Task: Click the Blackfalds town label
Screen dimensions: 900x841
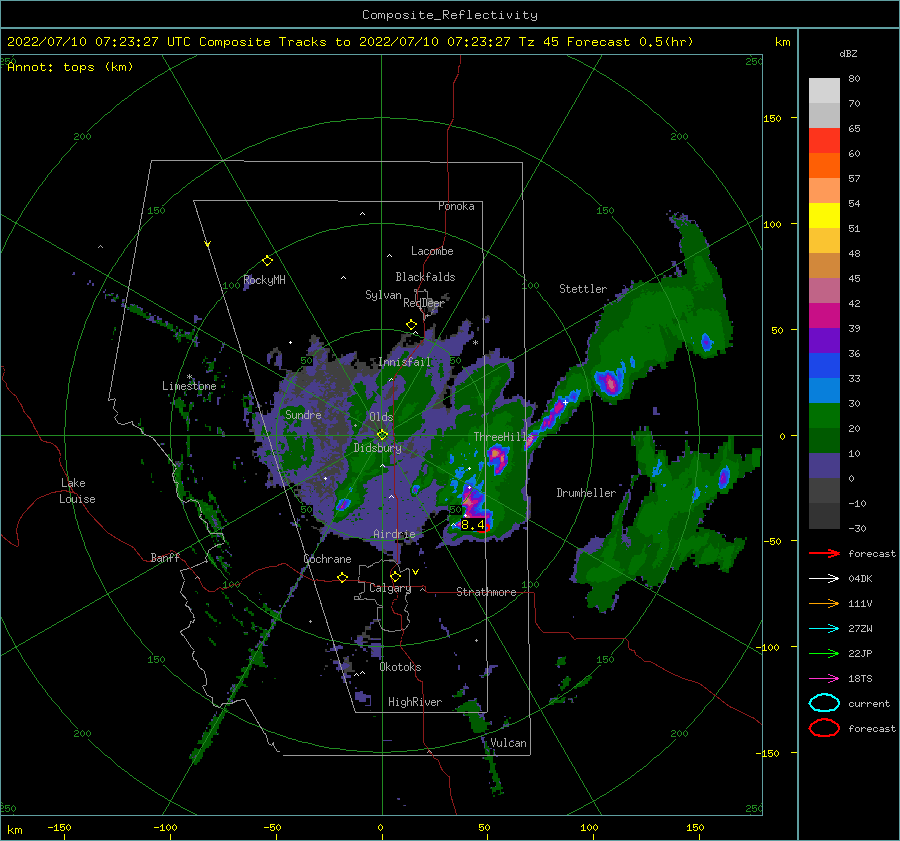Action: pos(425,277)
